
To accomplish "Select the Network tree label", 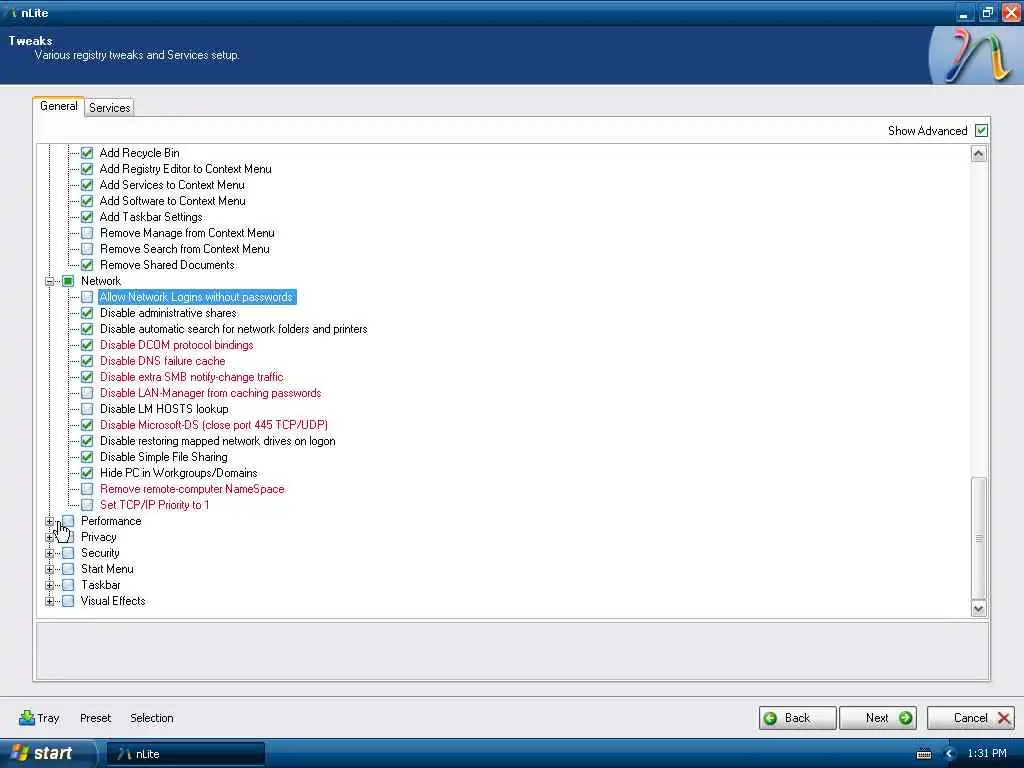I will click(101, 281).
